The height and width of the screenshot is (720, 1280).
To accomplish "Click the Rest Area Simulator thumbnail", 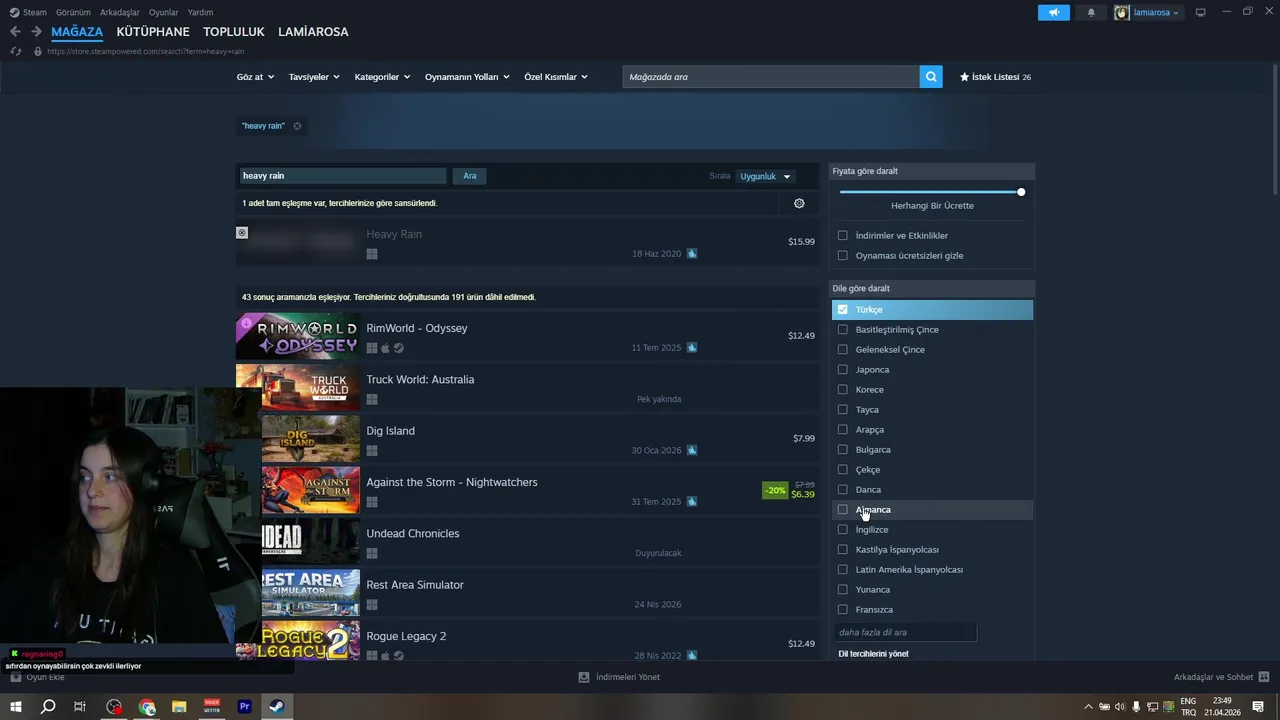I will (x=310, y=593).
